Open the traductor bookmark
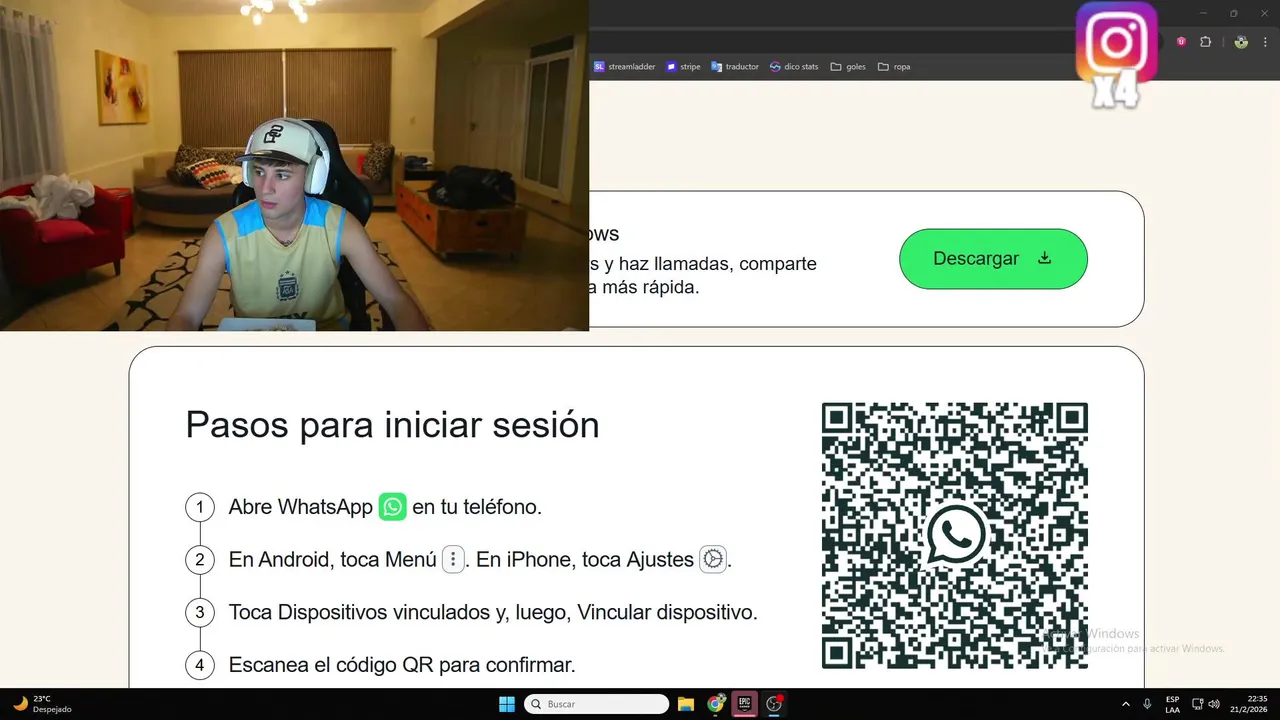 pos(735,67)
